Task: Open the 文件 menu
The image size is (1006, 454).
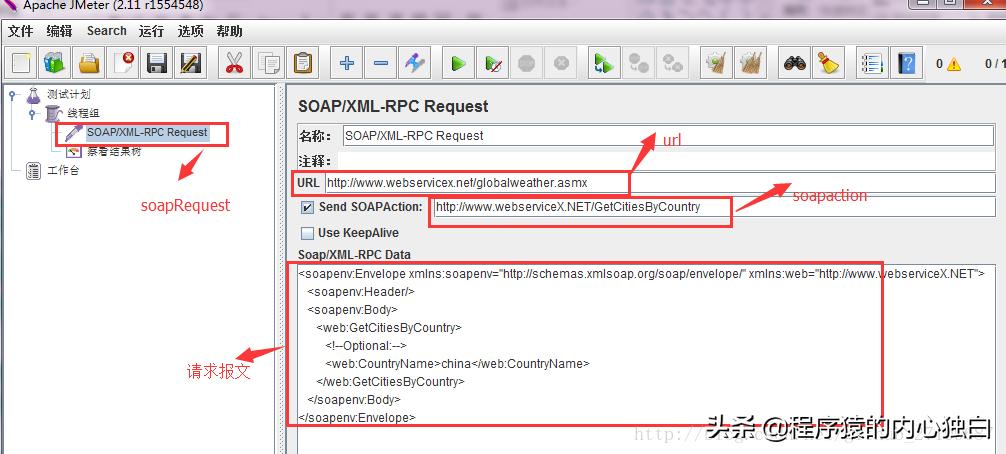Action: (x=21, y=31)
